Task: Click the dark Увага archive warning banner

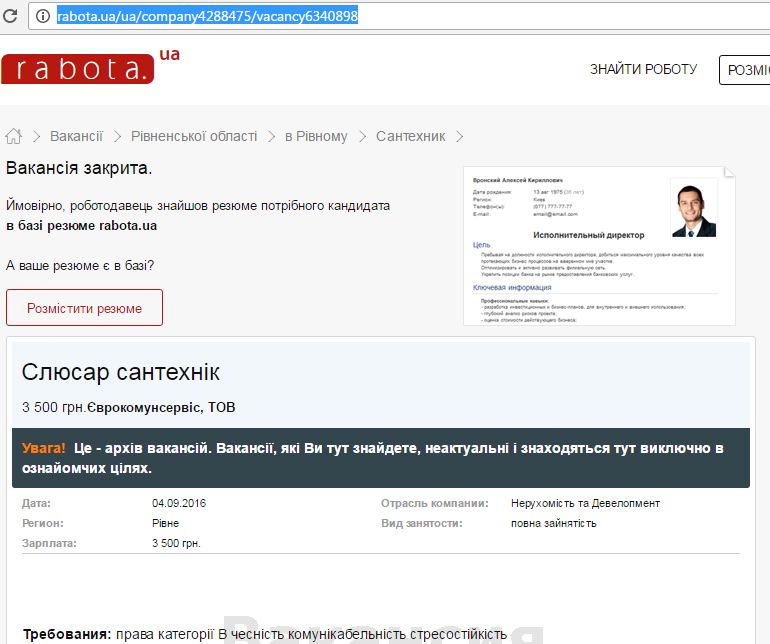Action: tap(380, 458)
